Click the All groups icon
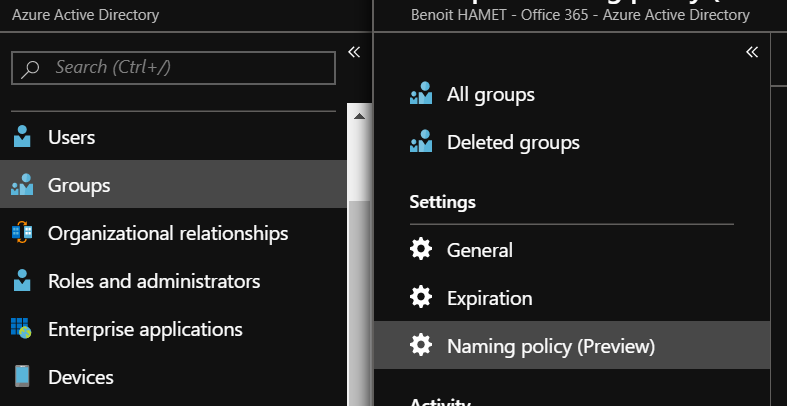This screenshot has width=787, height=406. pyautogui.click(x=421, y=95)
